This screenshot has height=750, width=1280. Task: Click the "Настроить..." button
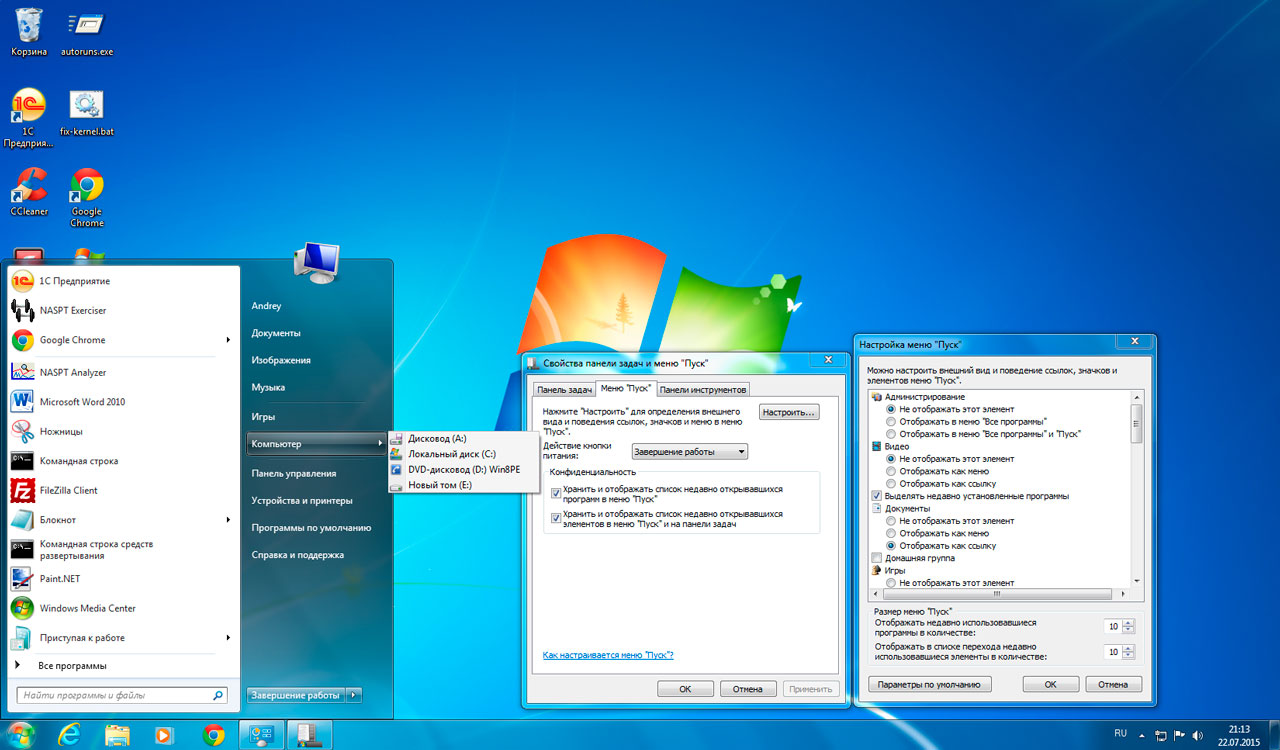[x=789, y=412]
